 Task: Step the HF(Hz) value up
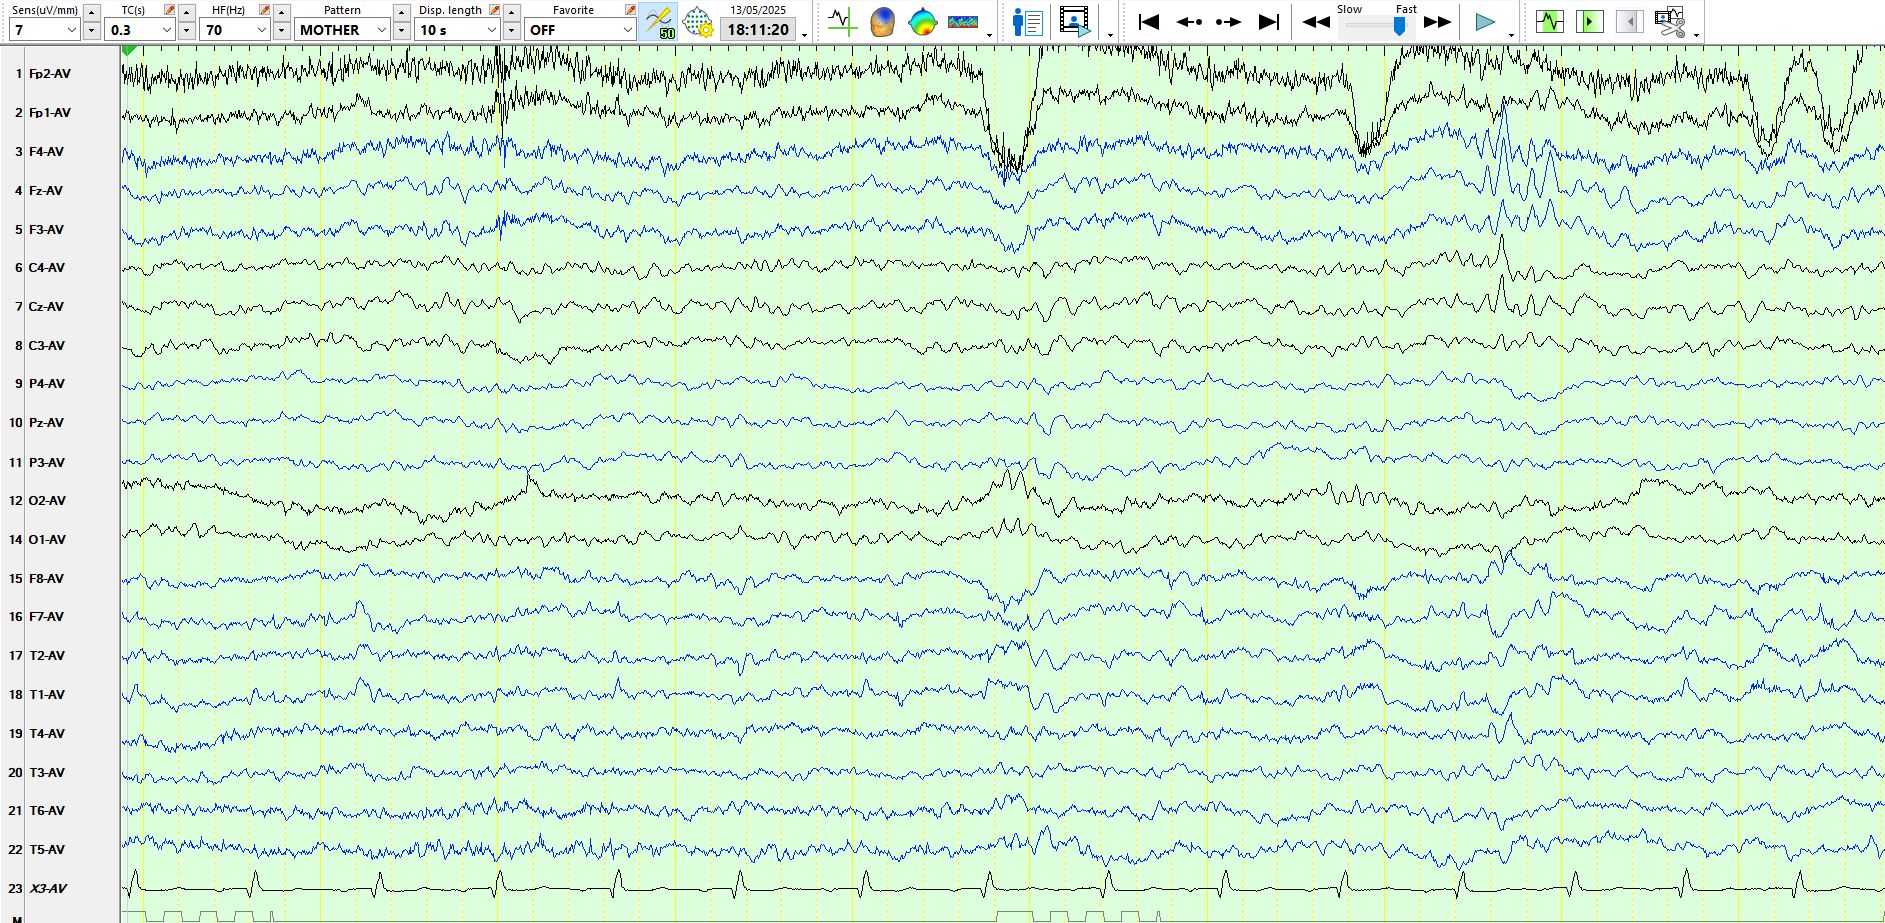tap(281, 11)
